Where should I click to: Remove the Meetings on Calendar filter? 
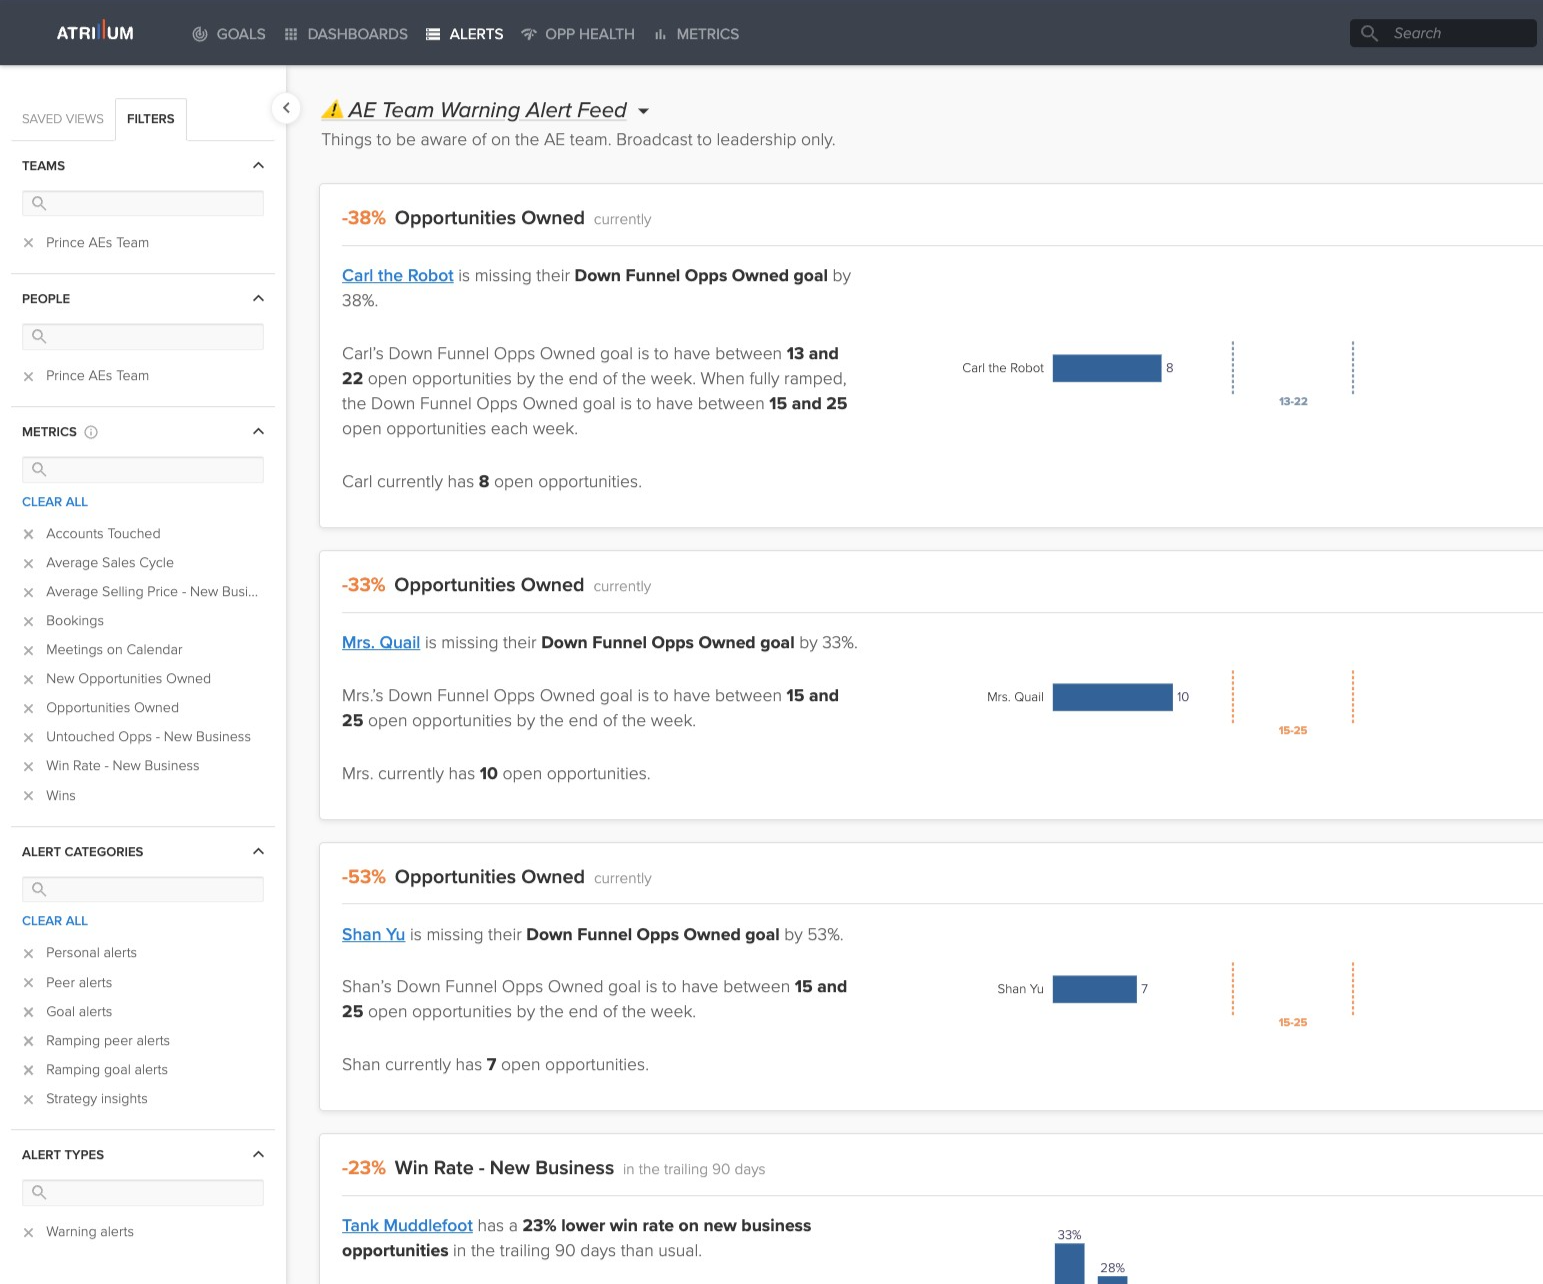[28, 650]
